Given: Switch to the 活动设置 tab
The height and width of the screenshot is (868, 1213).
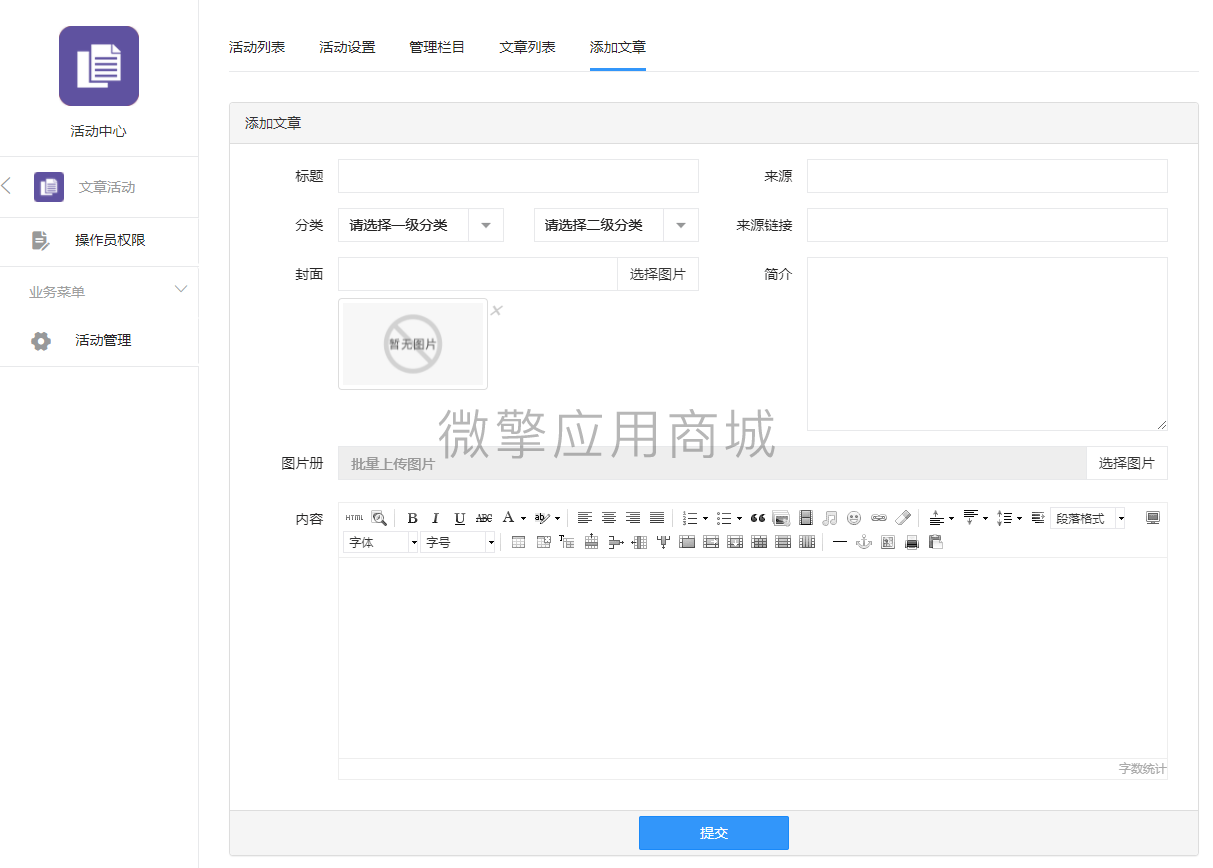Looking at the screenshot, I should coord(347,47).
